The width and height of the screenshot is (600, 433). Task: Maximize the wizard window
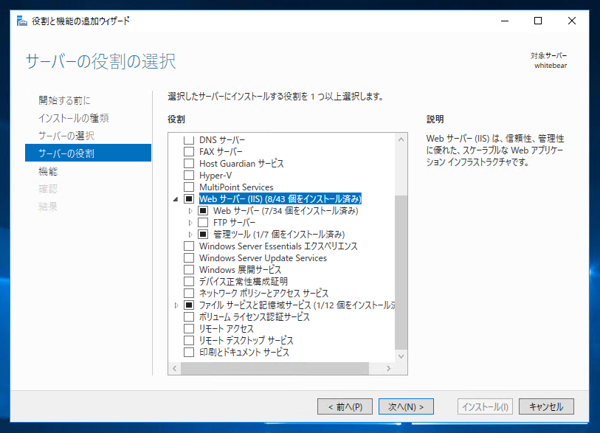pyautogui.click(x=538, y=21)
